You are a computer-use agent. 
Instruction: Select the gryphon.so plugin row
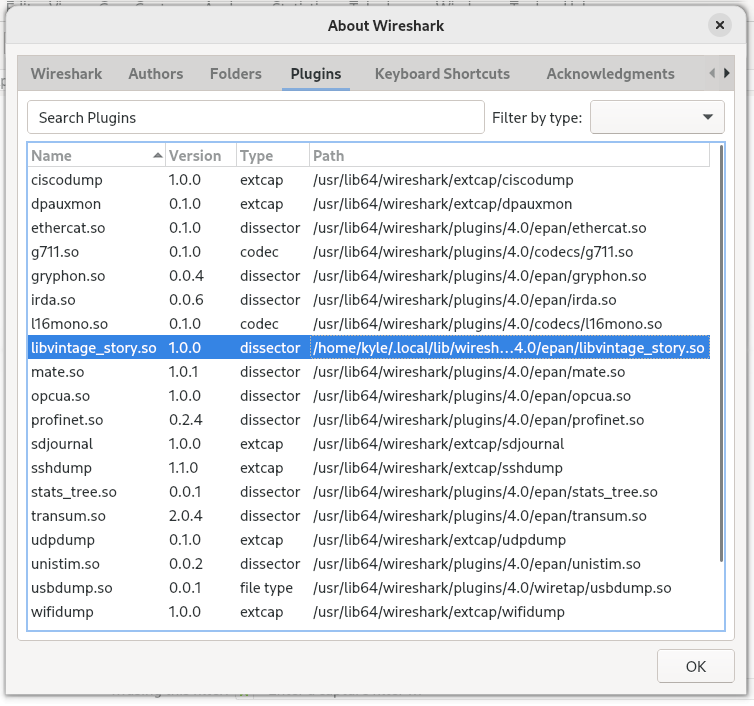[x=369, y=276]
